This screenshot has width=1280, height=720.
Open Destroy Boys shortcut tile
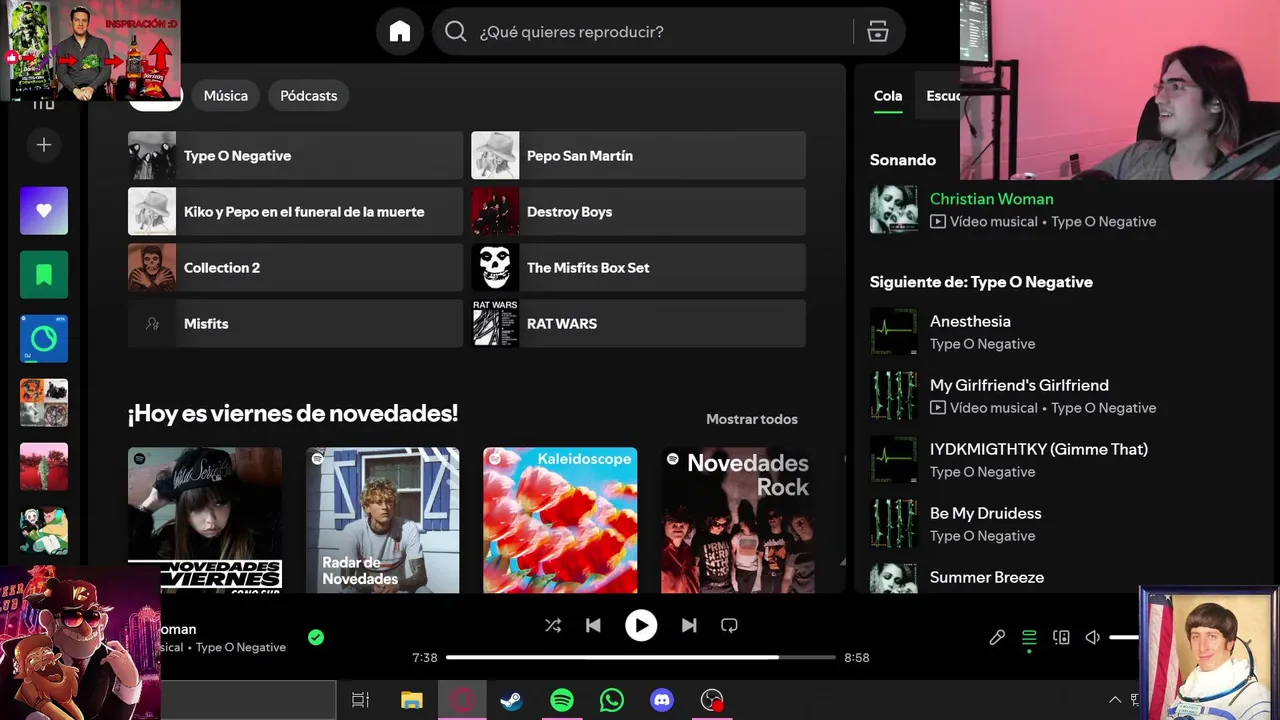tap(638, 212)
